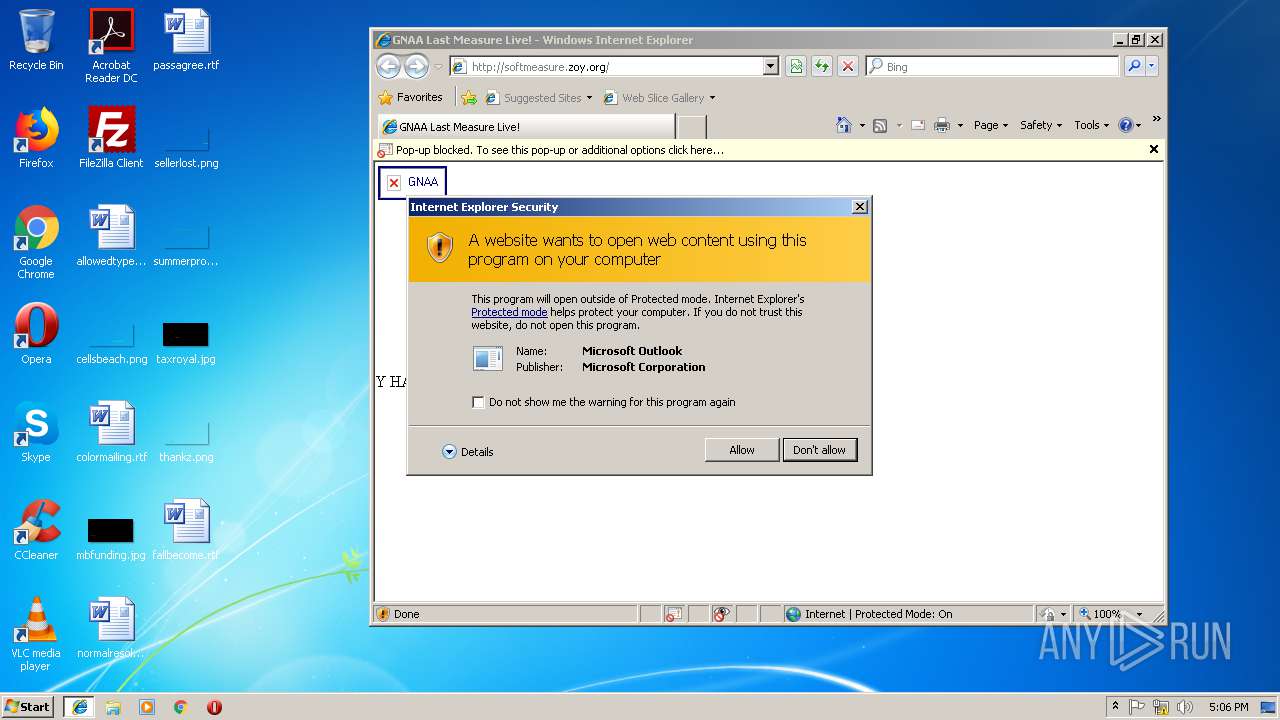Select the GNAA Last Measure Live! tab
1280x720 pixels.
coord(527,127)
